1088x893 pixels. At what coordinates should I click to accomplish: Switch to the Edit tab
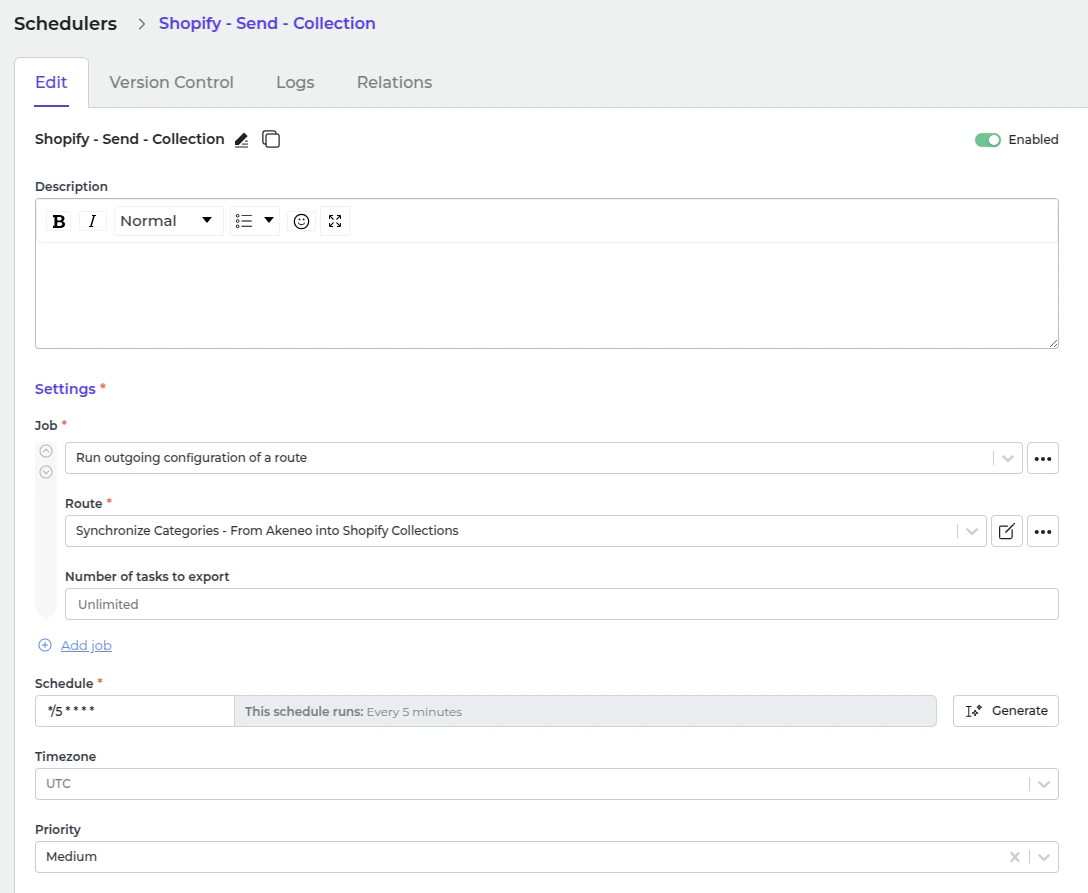pyautogui.click(x=51, y=83)
